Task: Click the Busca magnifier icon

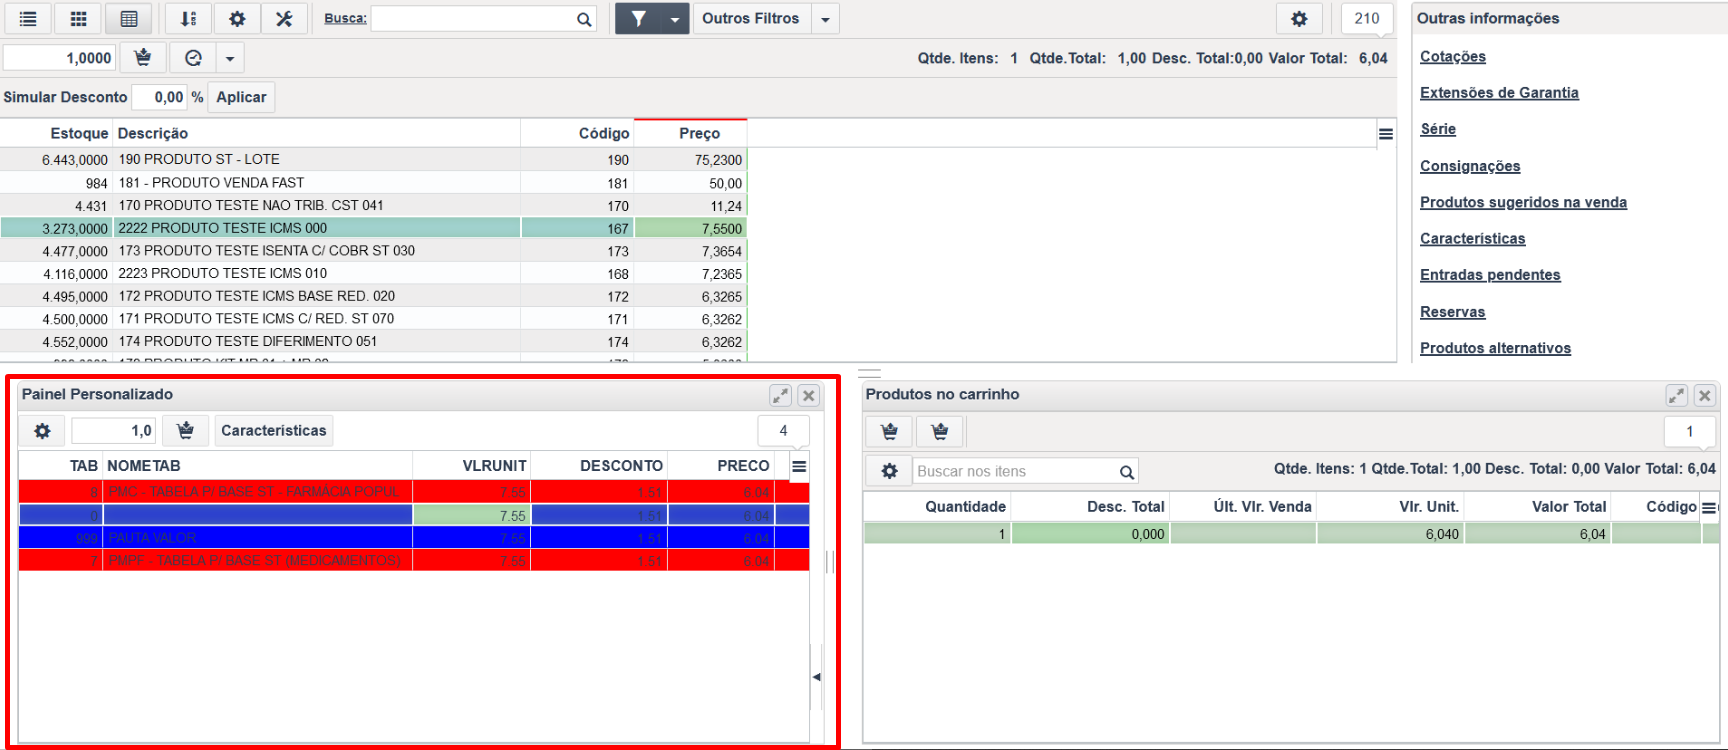Action: [x=584, y=19]
